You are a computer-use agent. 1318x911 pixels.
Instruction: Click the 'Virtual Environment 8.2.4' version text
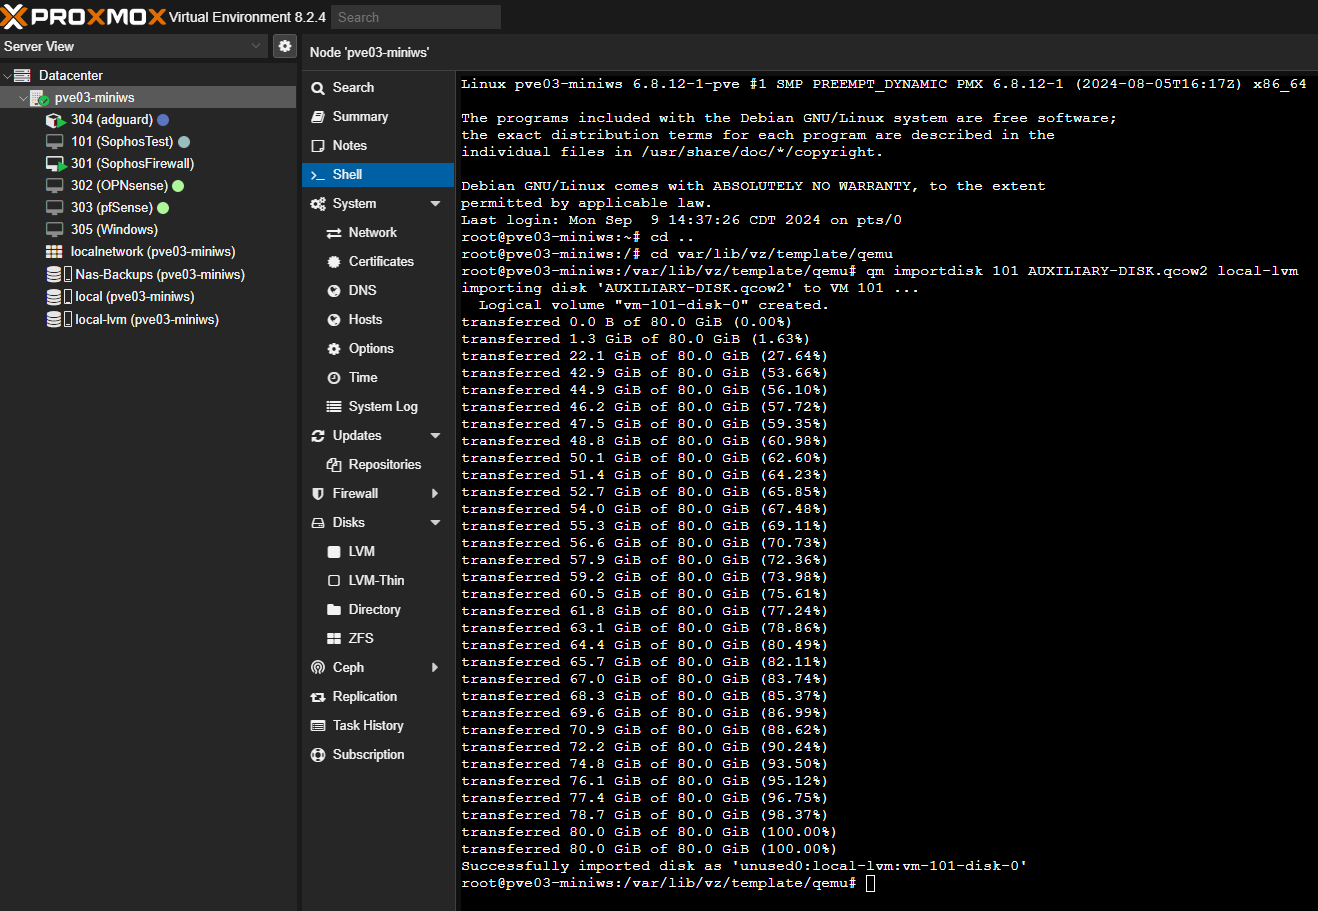point(248,17)
